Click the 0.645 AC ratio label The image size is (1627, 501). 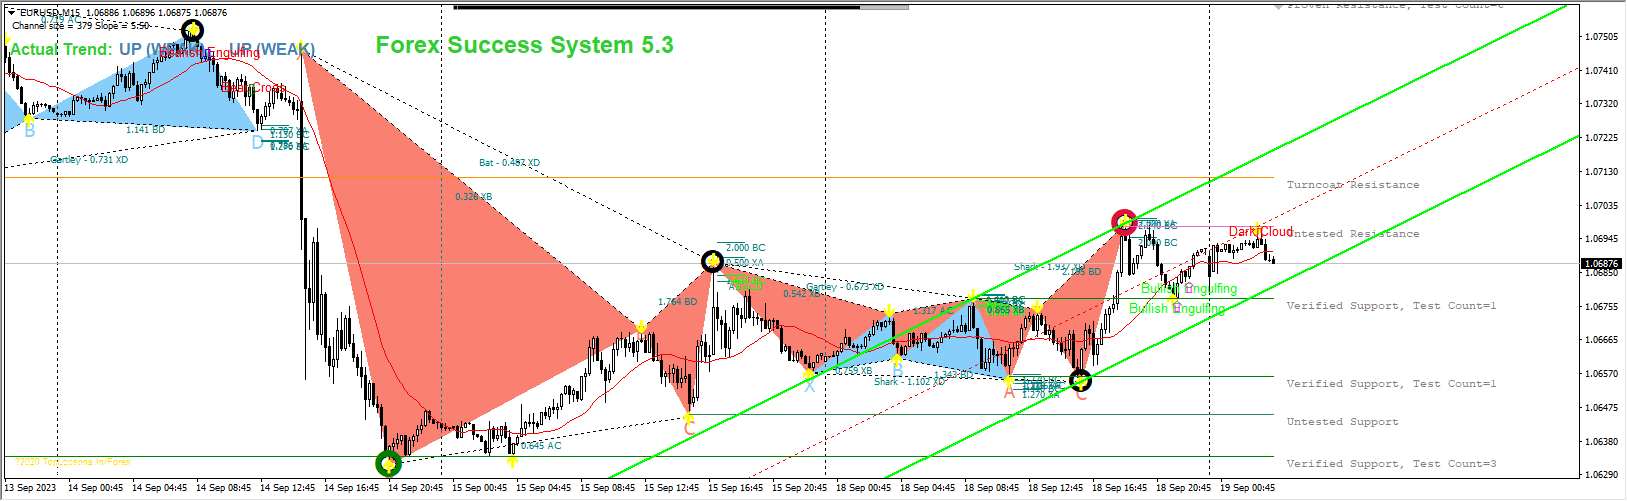point(541,446)
